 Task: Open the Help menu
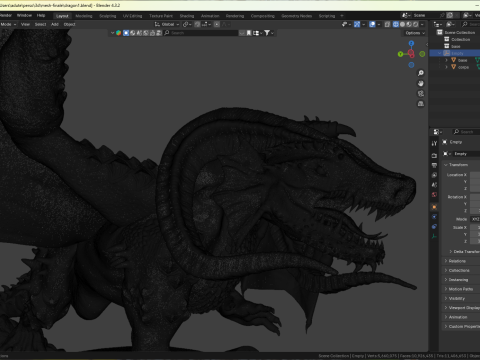click(41, 15)
